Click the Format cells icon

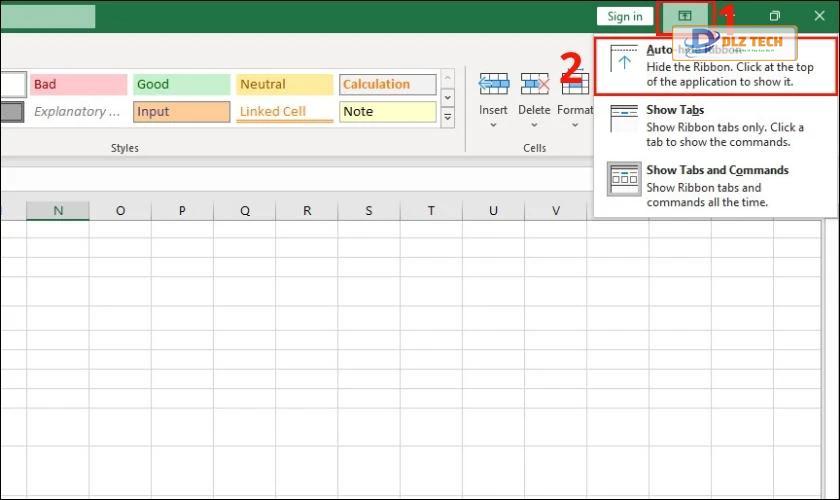(x=575, y=84)
